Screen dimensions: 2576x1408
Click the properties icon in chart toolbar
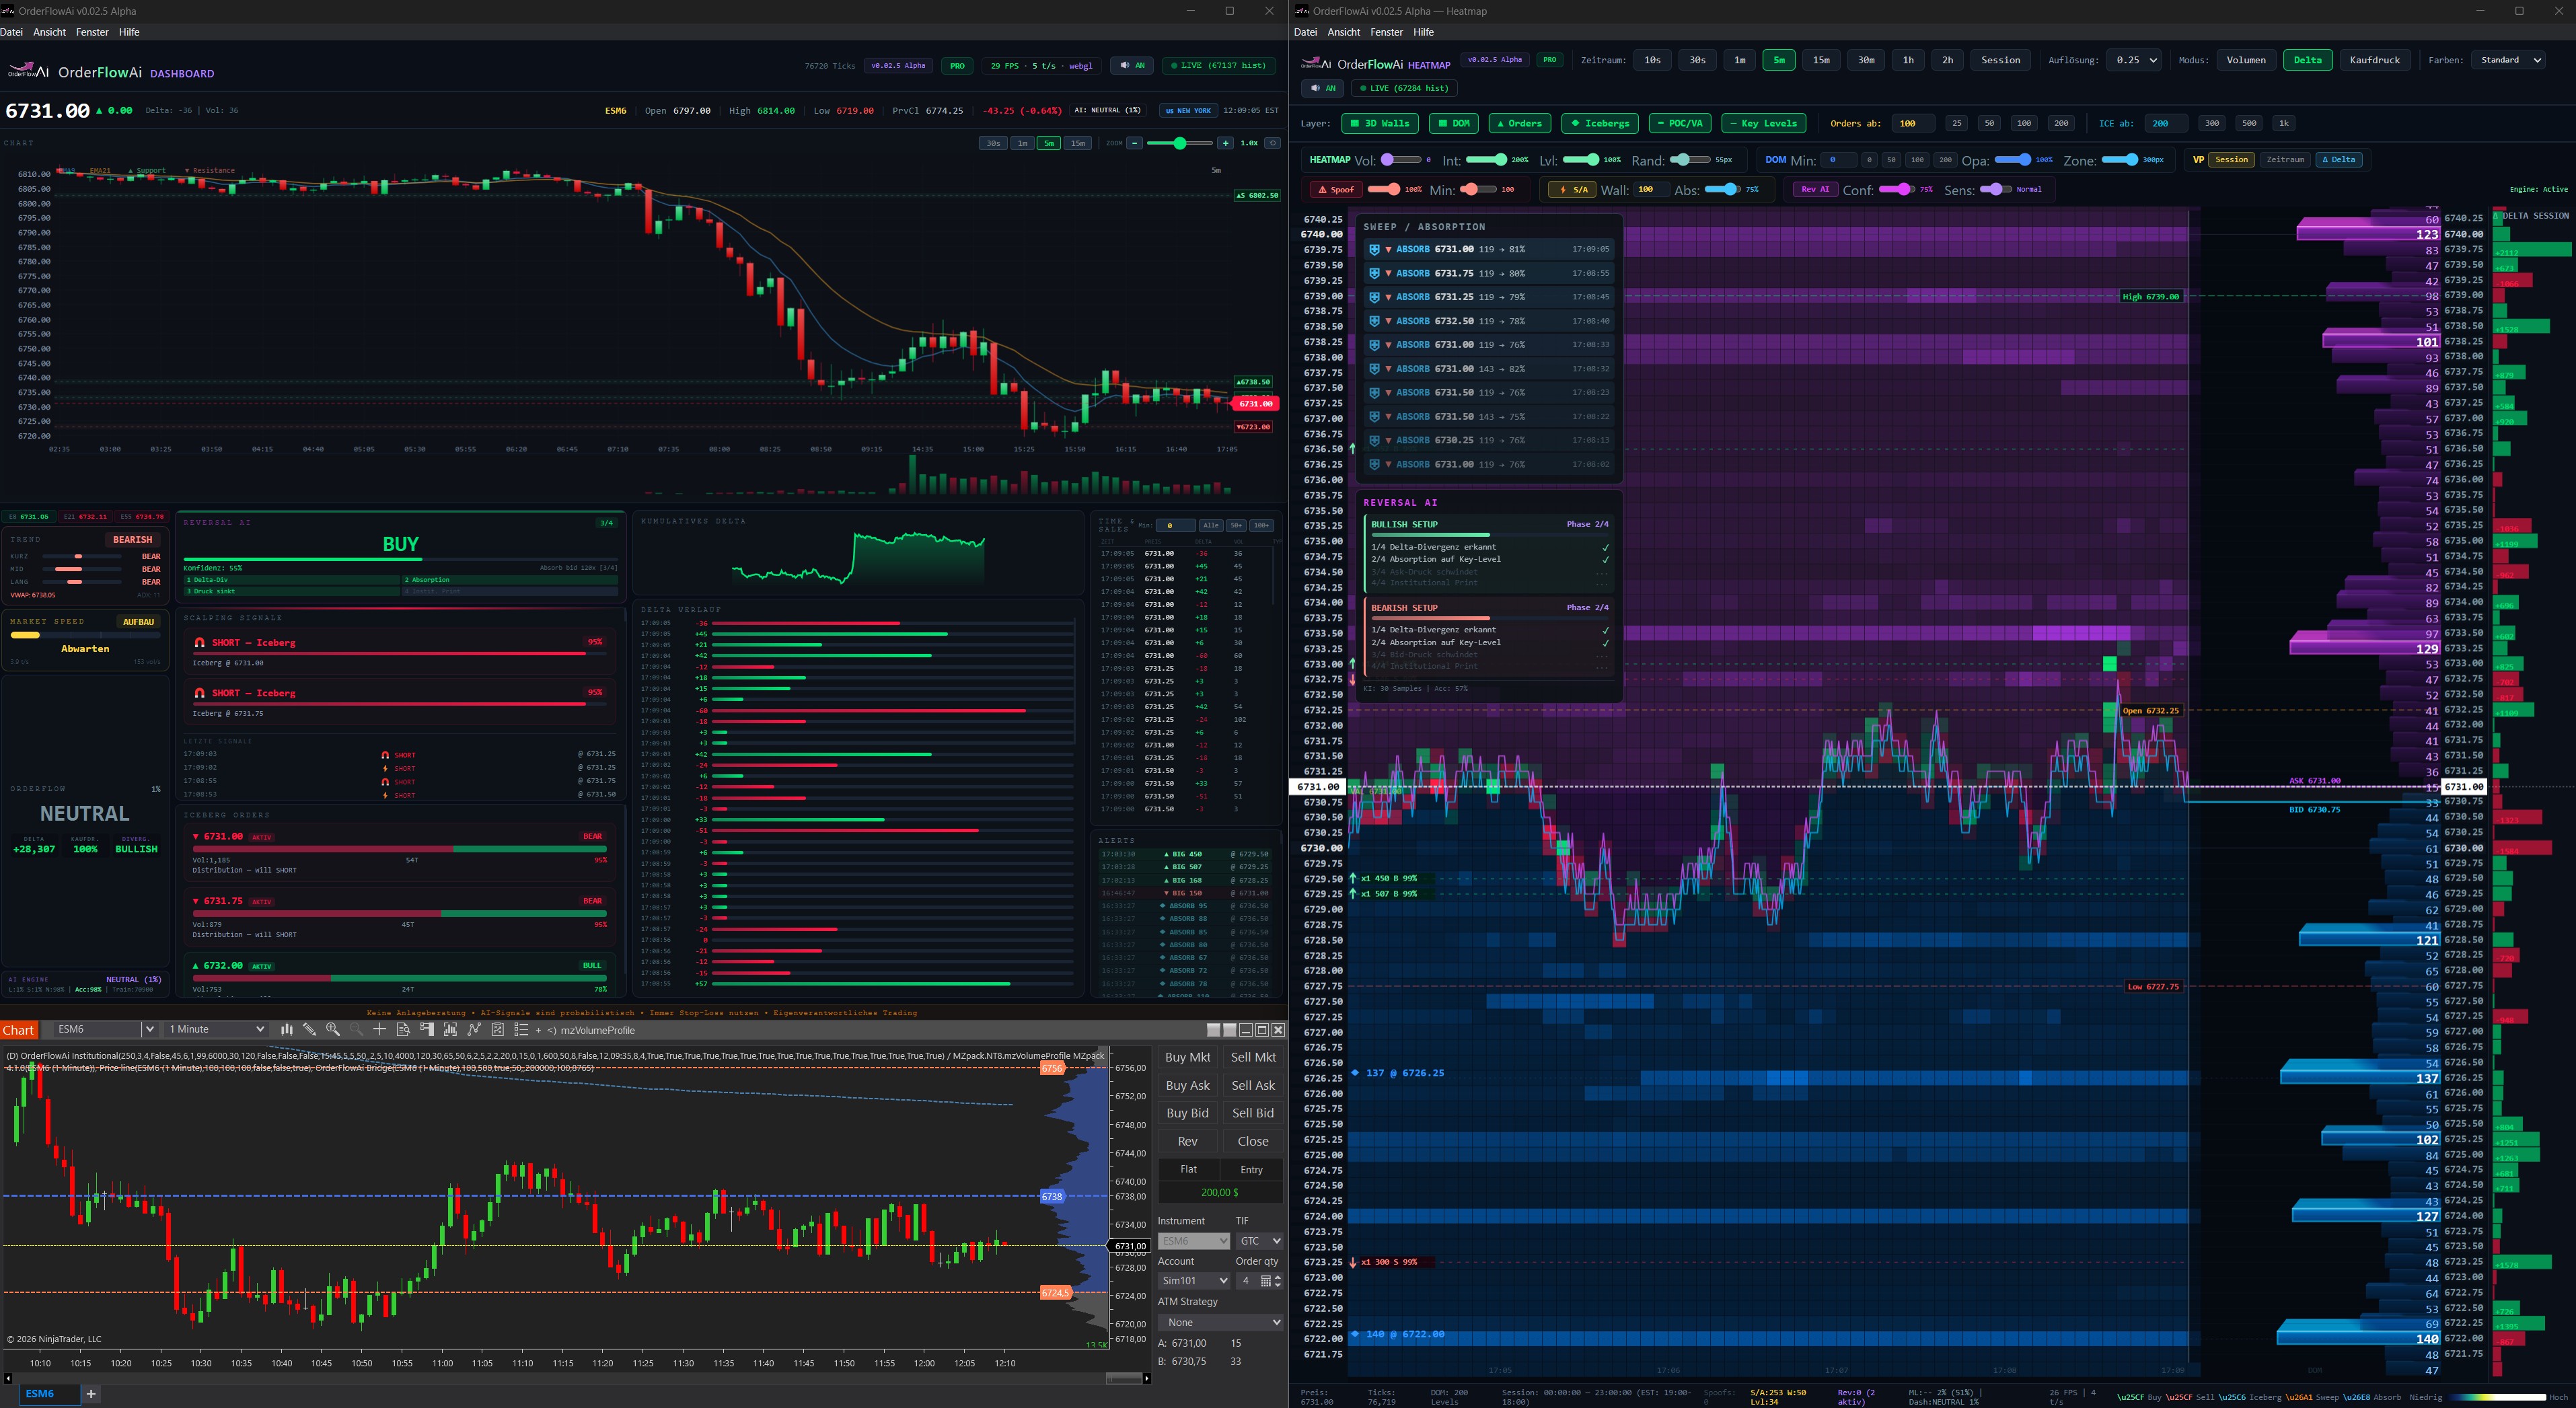(x=498, y=1030)
